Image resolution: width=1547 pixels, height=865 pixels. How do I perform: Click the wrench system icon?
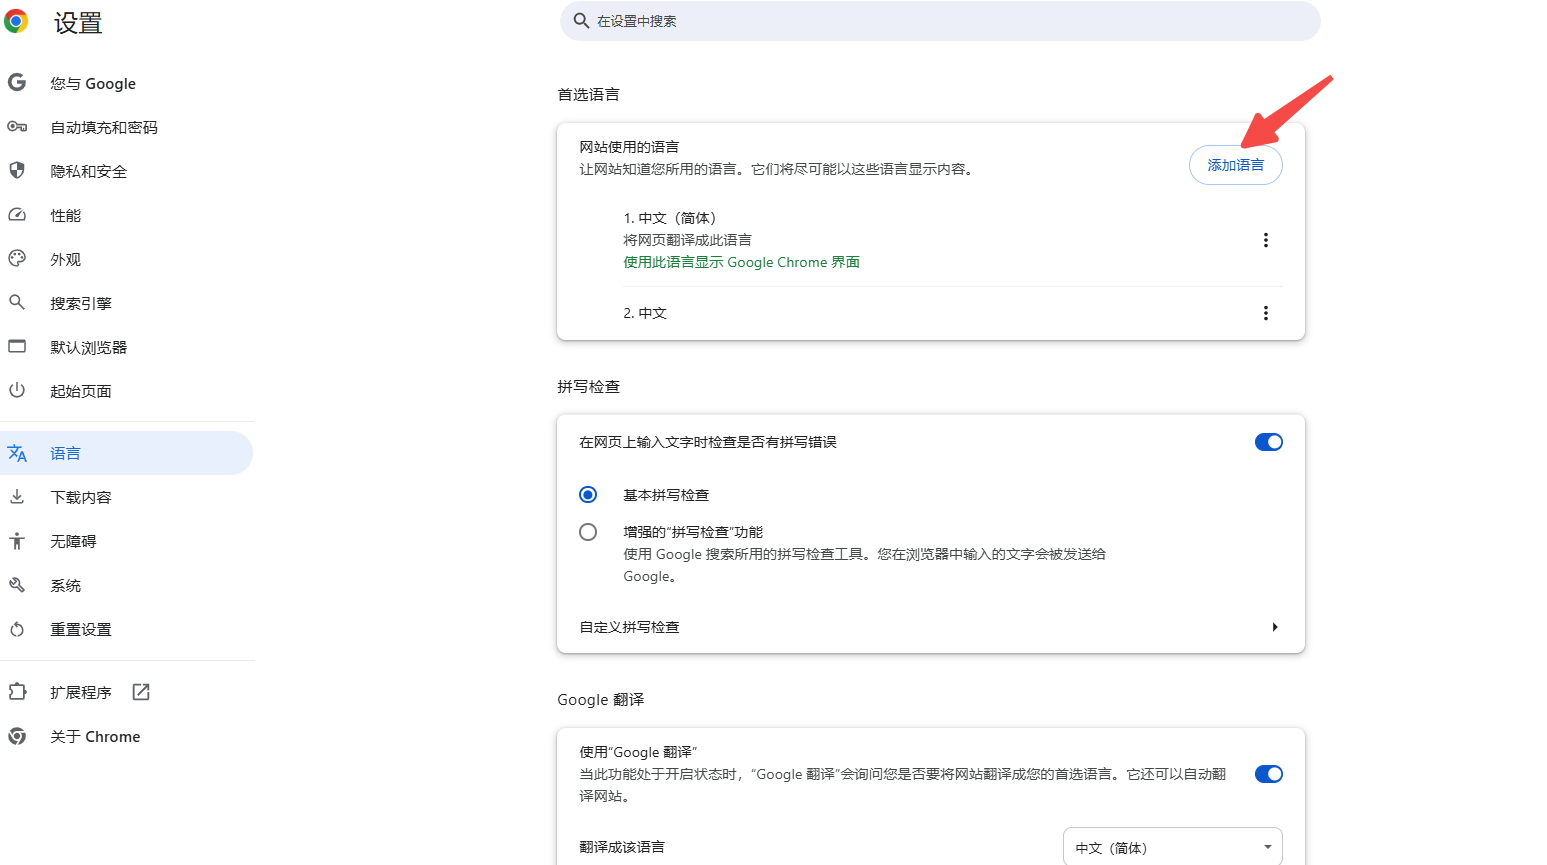[17, 585]
